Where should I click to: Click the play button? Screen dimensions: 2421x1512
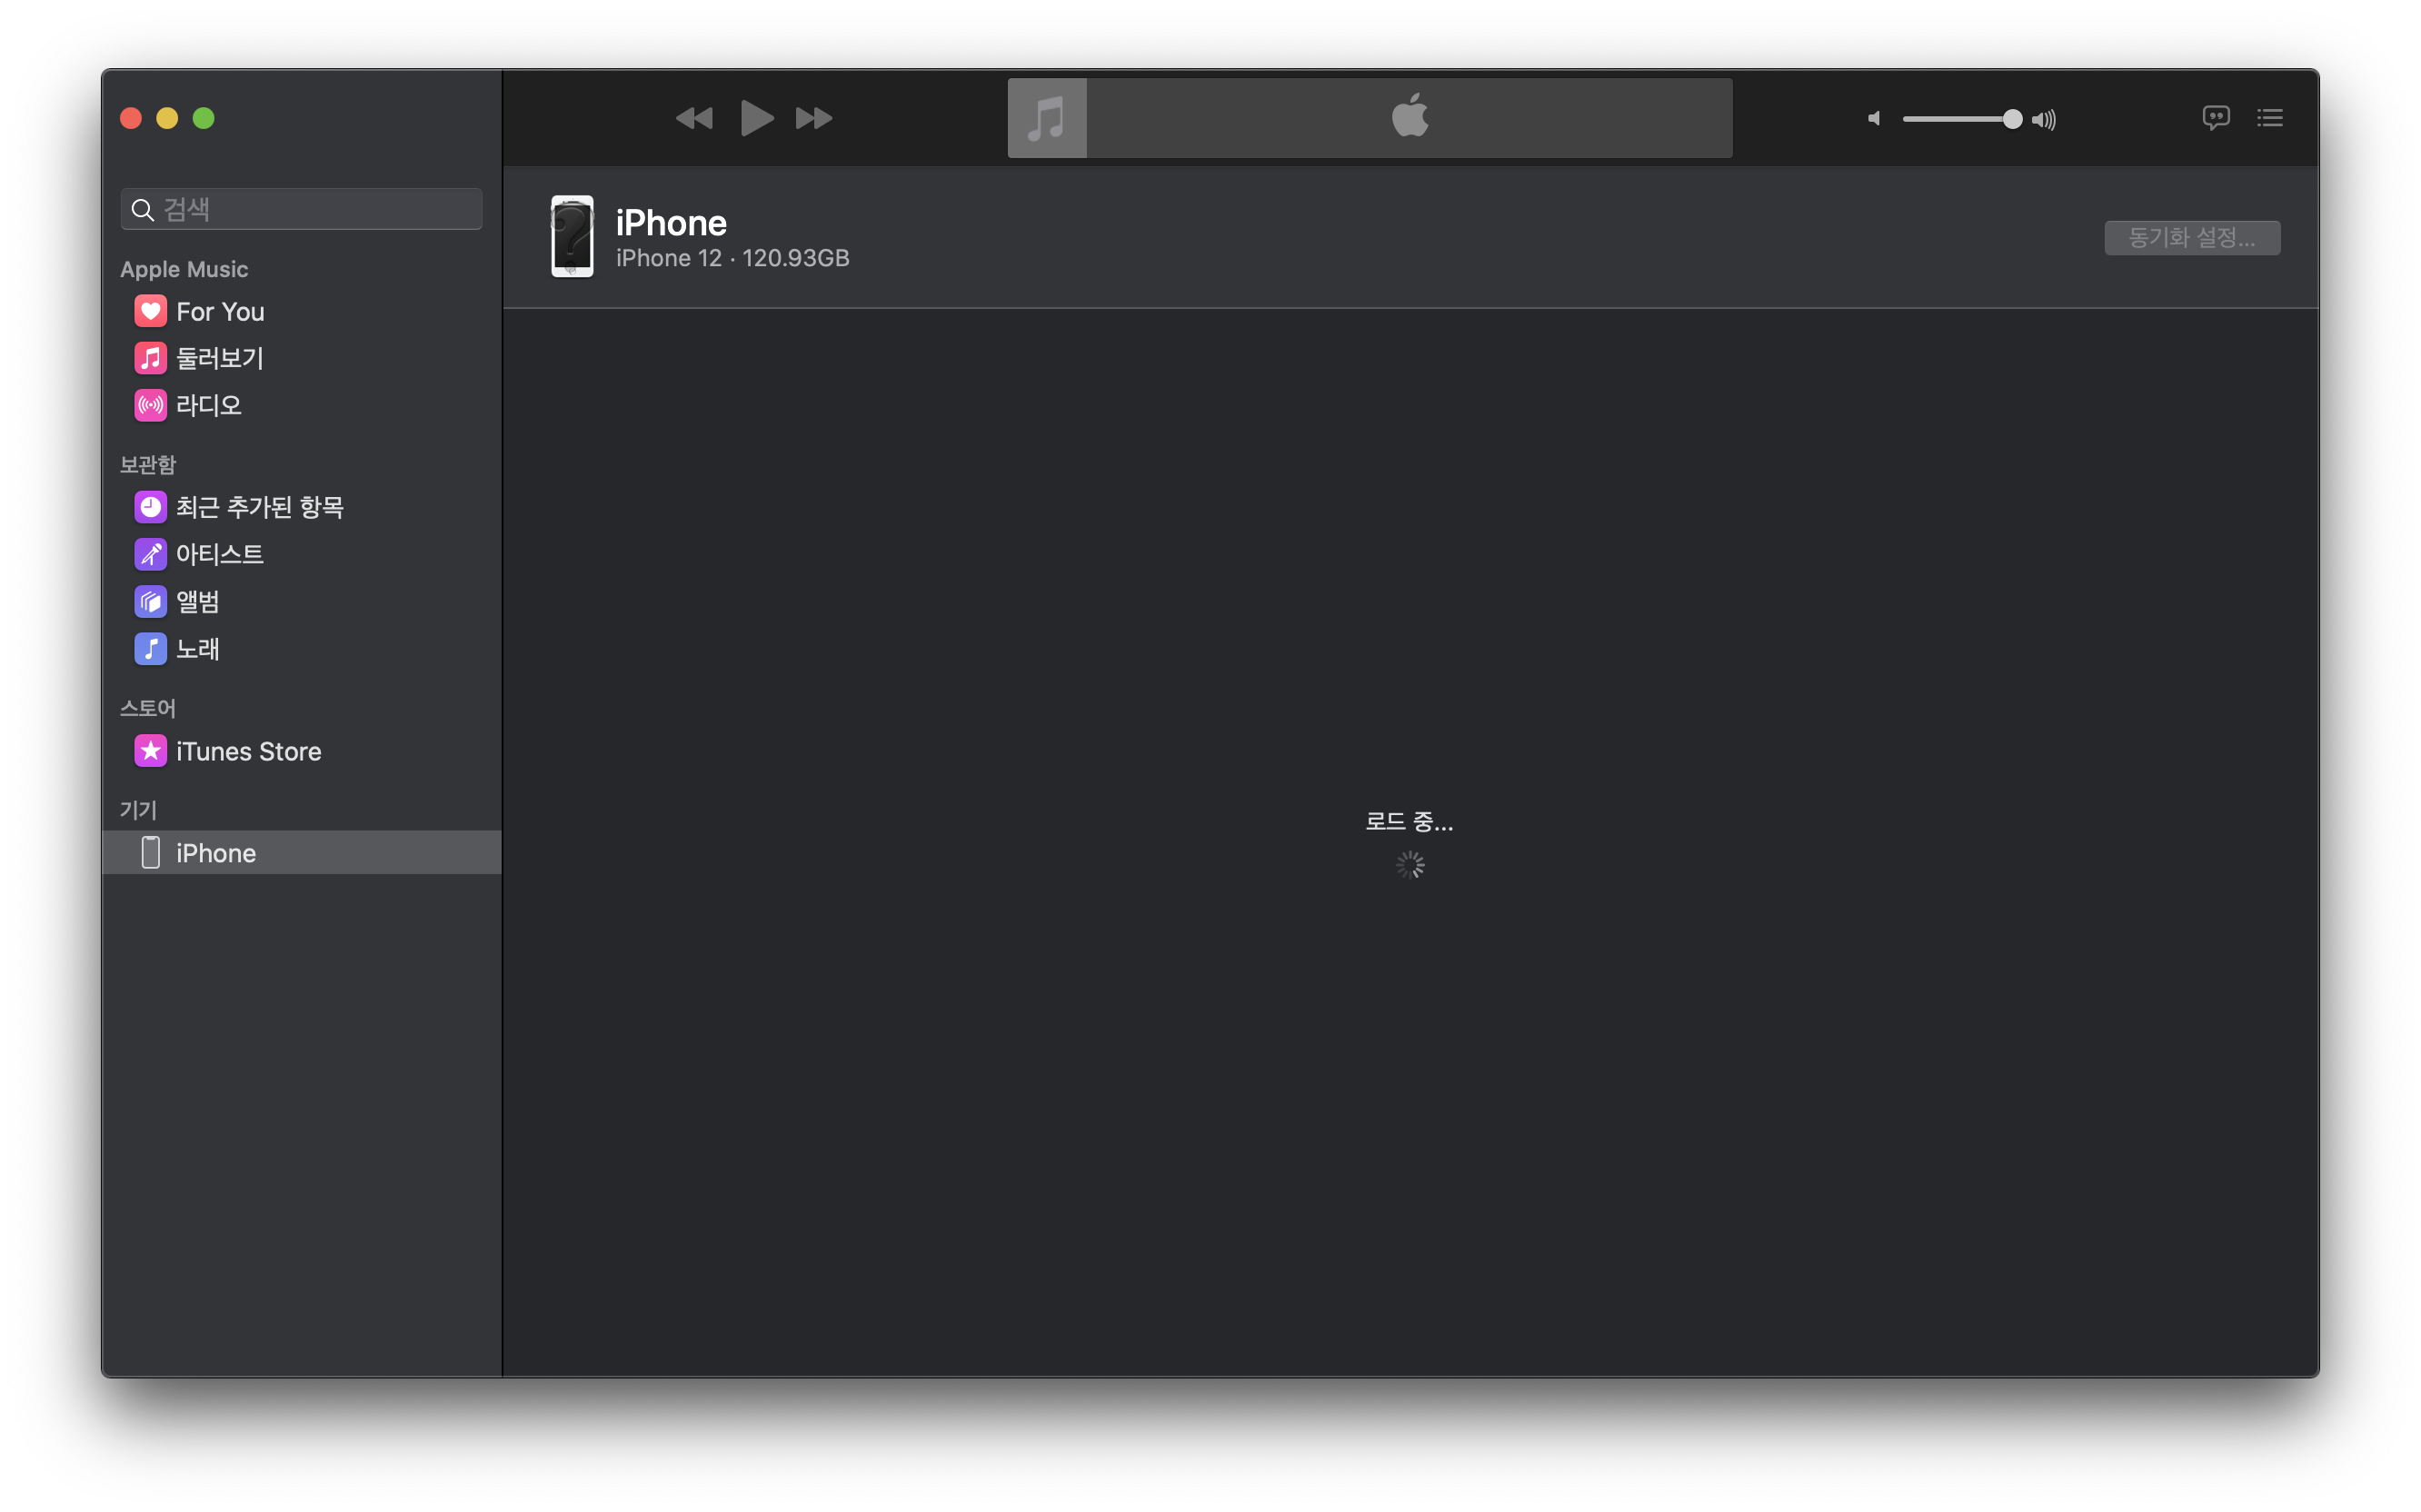756,118
